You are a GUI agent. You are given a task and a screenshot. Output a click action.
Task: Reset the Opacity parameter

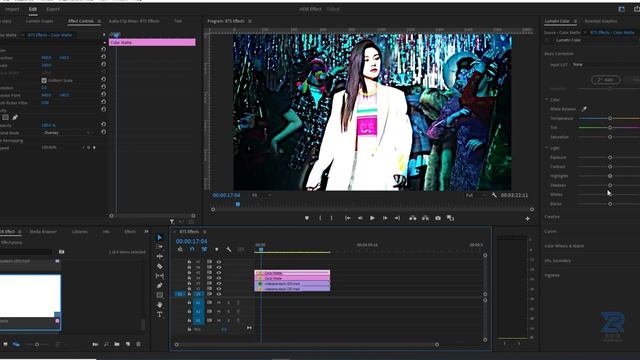tap(104, 124)
